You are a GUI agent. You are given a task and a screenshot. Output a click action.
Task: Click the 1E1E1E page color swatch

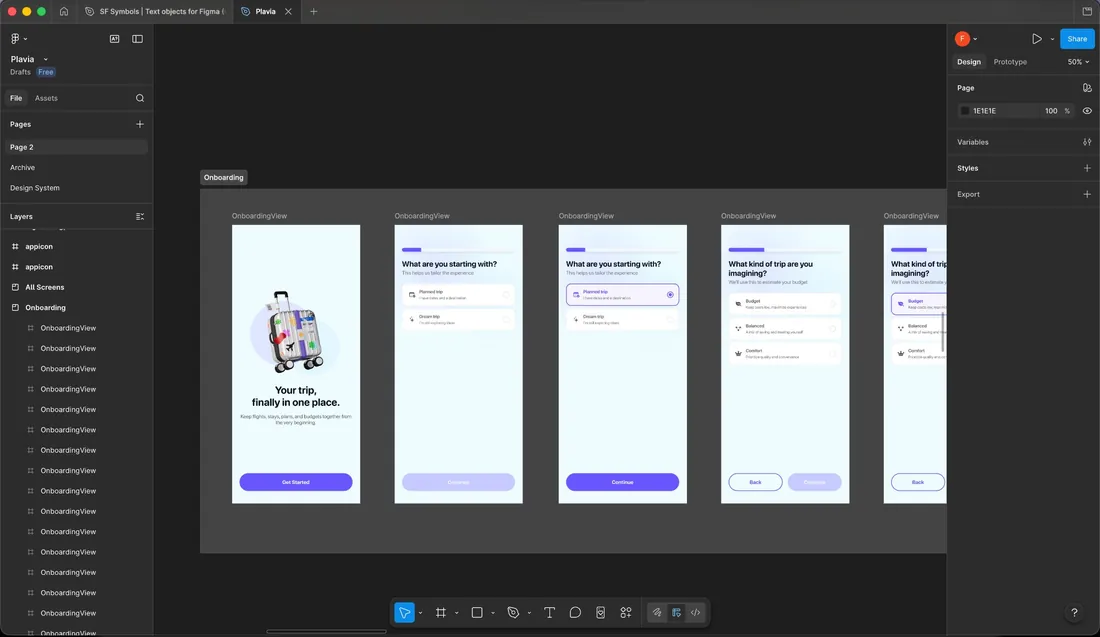click(x=965, y=111)
